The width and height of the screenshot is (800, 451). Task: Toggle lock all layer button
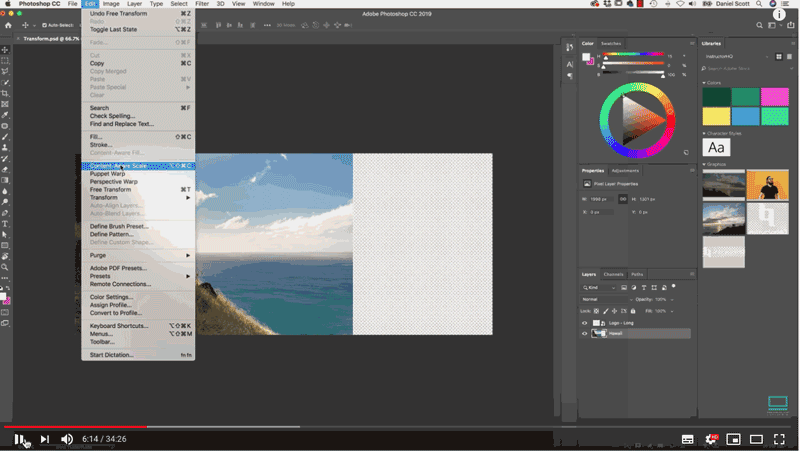tap(633, 311)
